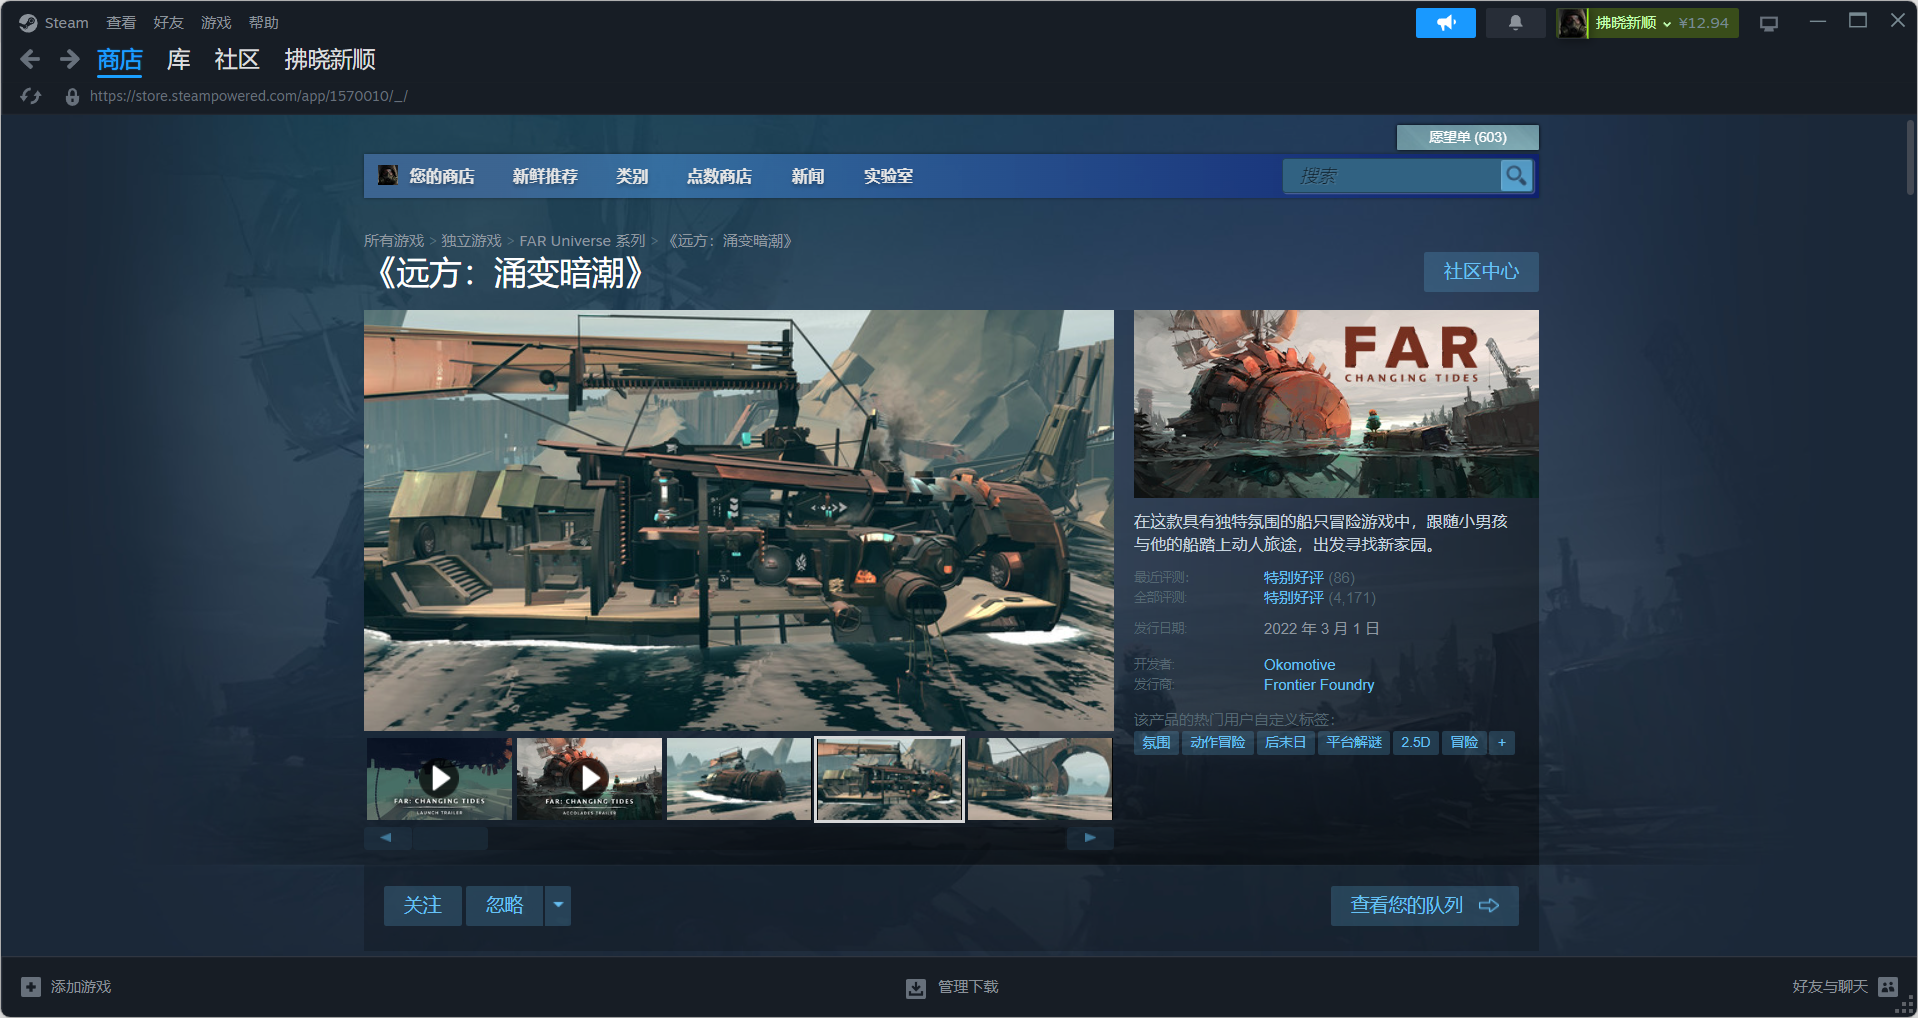Click the 社区中心 button
The height and width of the screenshot is (1018, 1918).
click(1481, 272)
